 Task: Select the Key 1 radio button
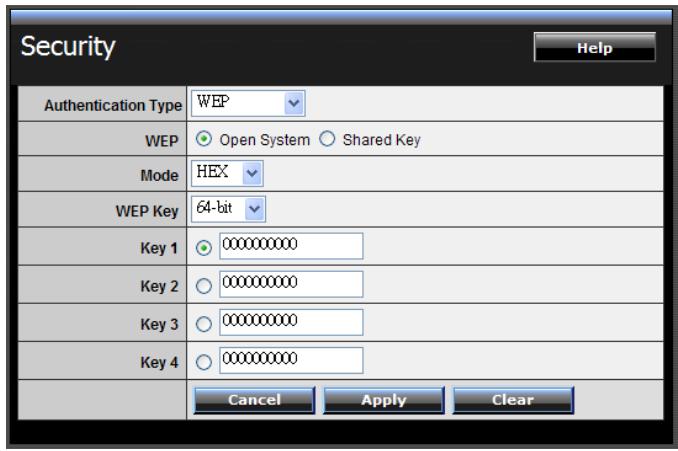coord(204,248)
